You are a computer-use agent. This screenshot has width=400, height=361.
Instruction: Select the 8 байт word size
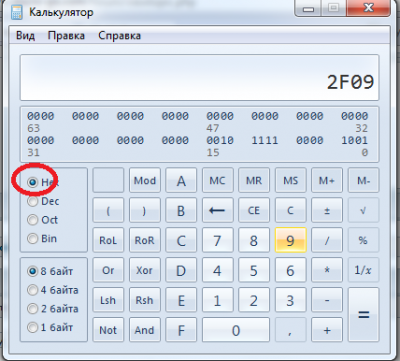pyautogui.click(x=33, y=271)
